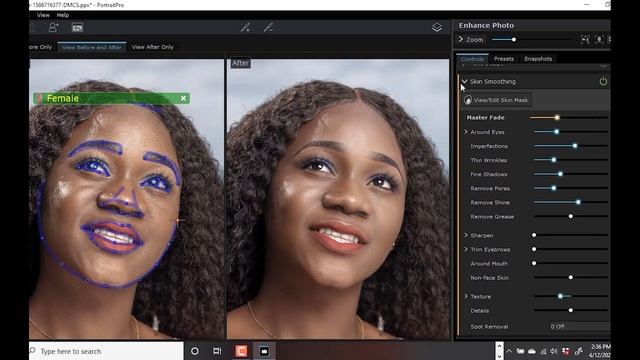
Task: Click the Fine Shadows slider handle
Action: 560,174
